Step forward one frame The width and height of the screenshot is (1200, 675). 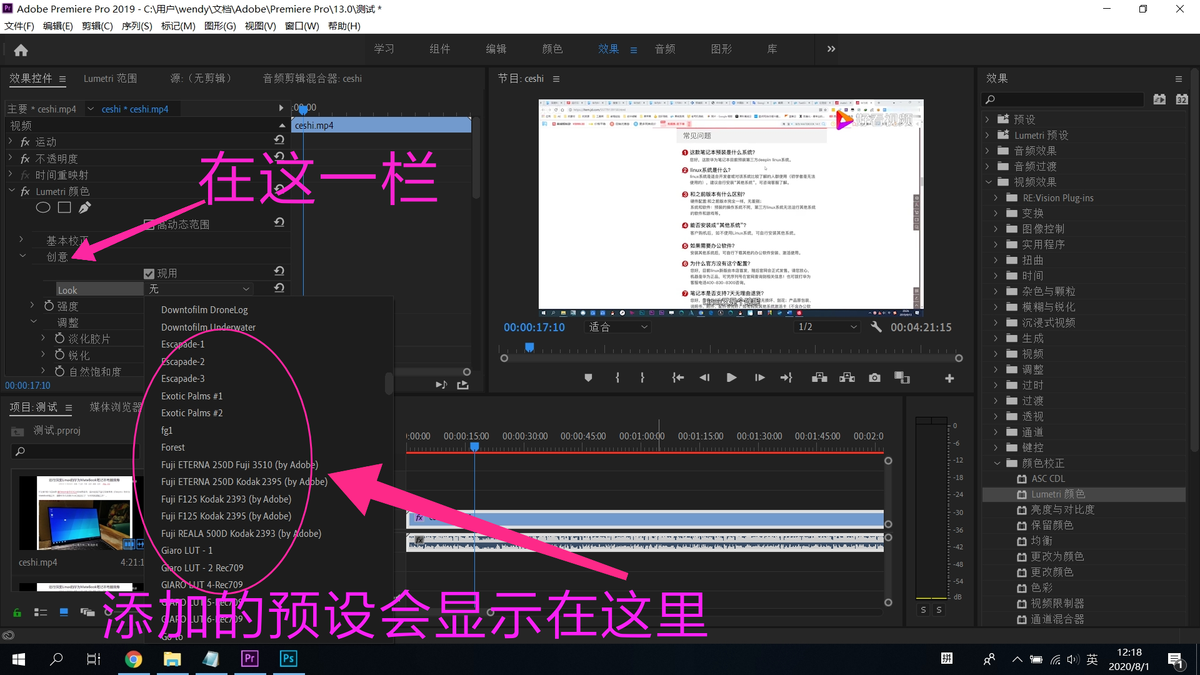(x=759, y=378)
